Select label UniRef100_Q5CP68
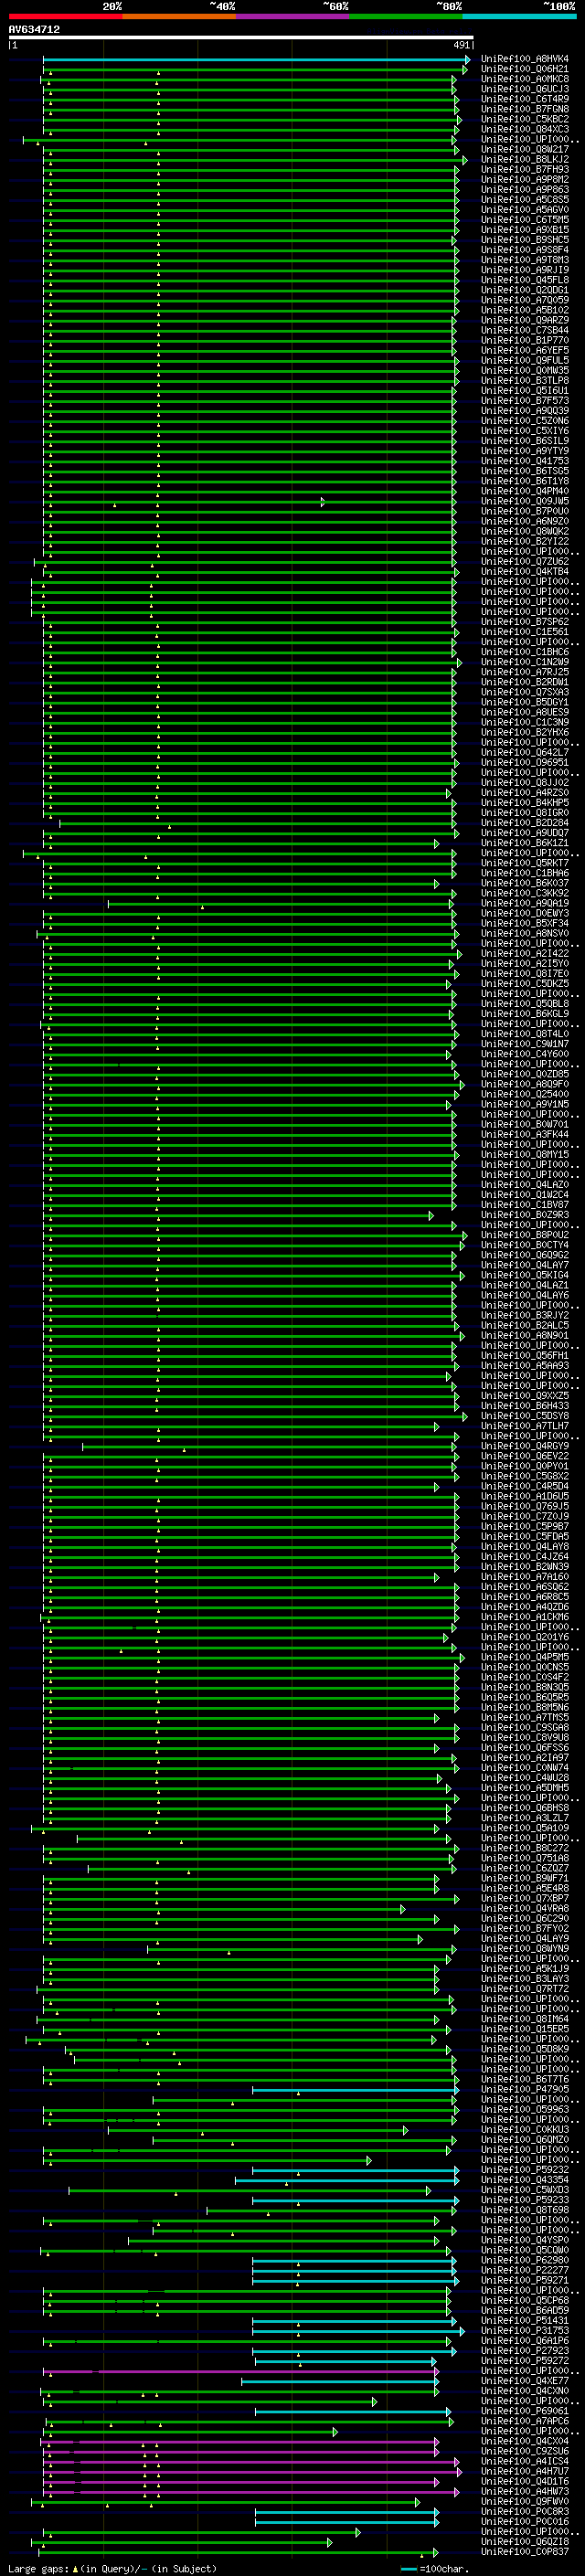Screen dimensions: 585x2576 524,2300
